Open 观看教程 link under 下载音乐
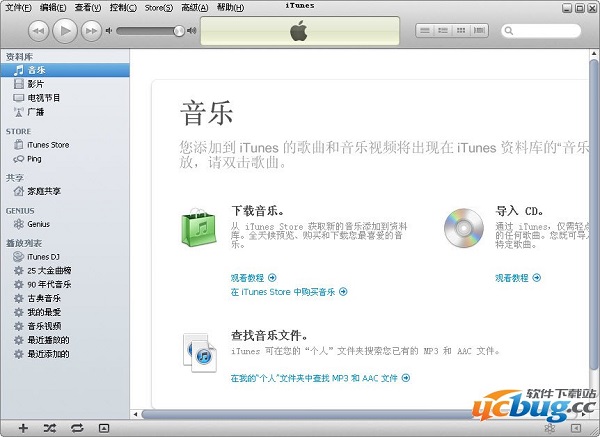The image size is (600, 437). point(253,277)
